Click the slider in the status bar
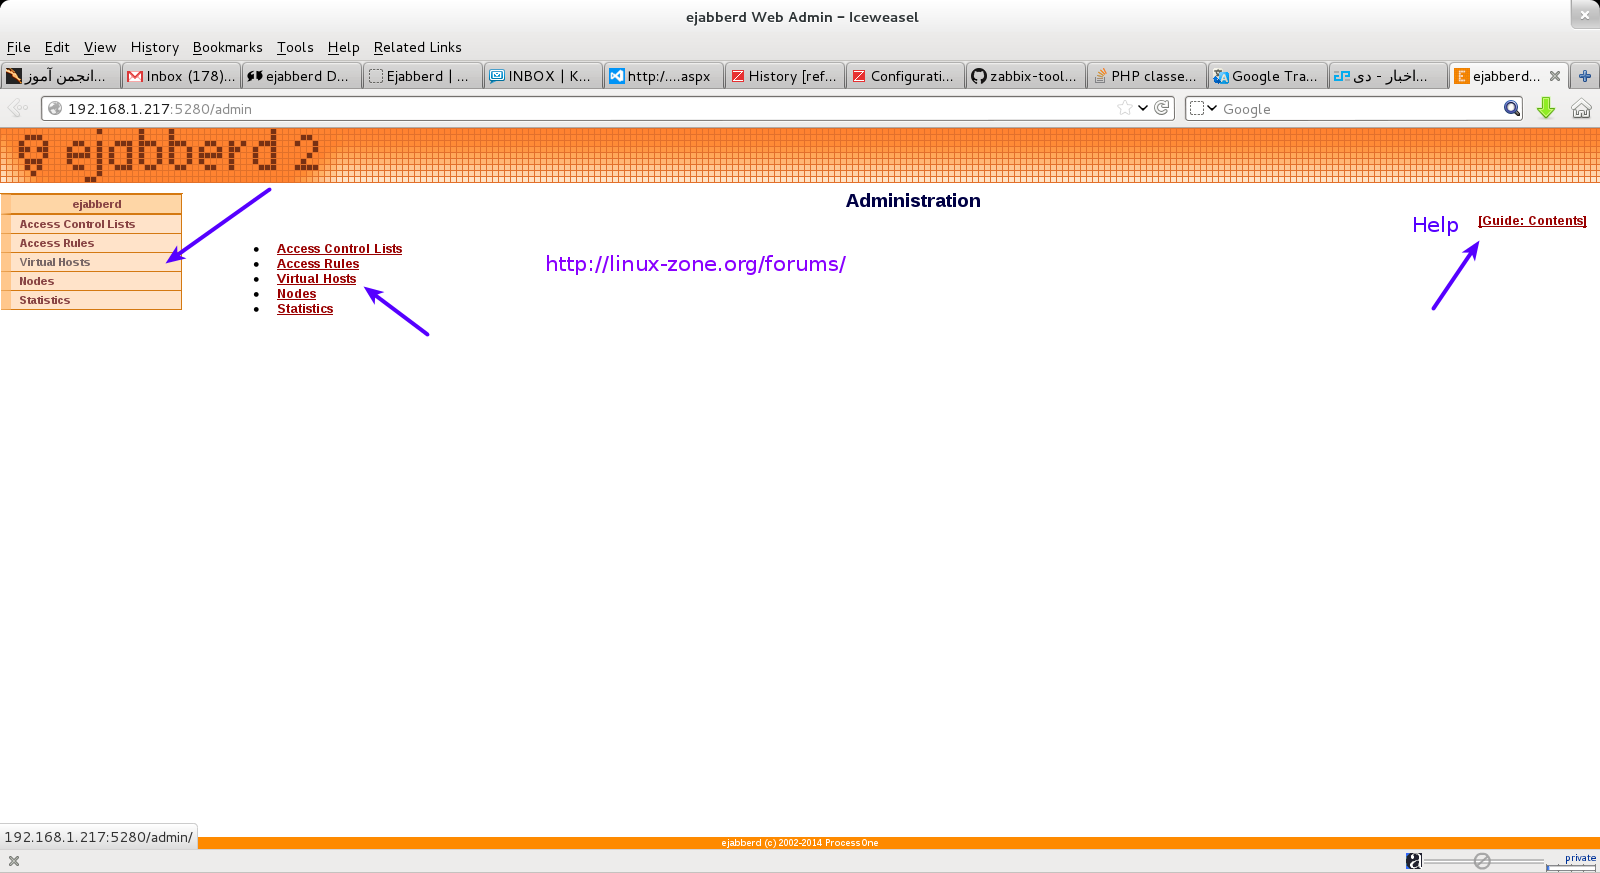 click(x=1482, y=861)
